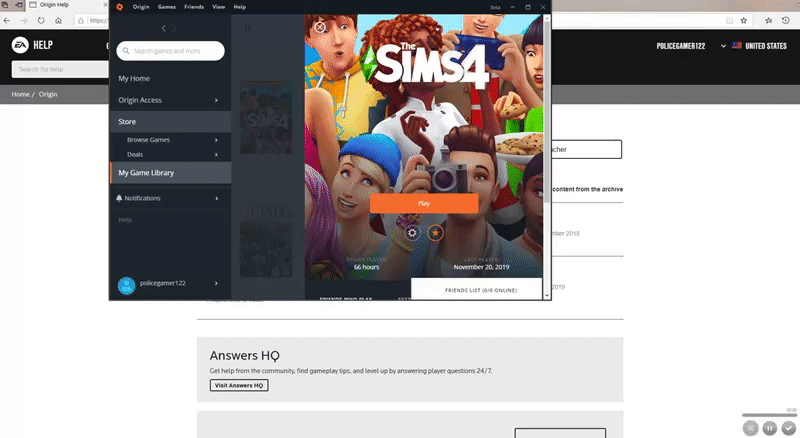
Task: Click the tab actions icon at browser top-left
Action: tap(5, 5)
